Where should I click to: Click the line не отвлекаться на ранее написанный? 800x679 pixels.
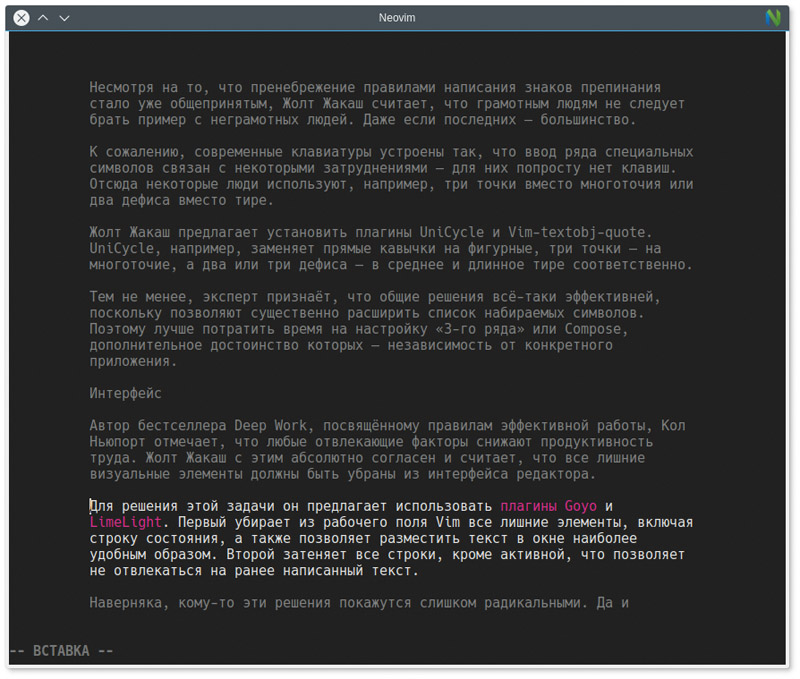pyautogui.click(x=254, y=571)
